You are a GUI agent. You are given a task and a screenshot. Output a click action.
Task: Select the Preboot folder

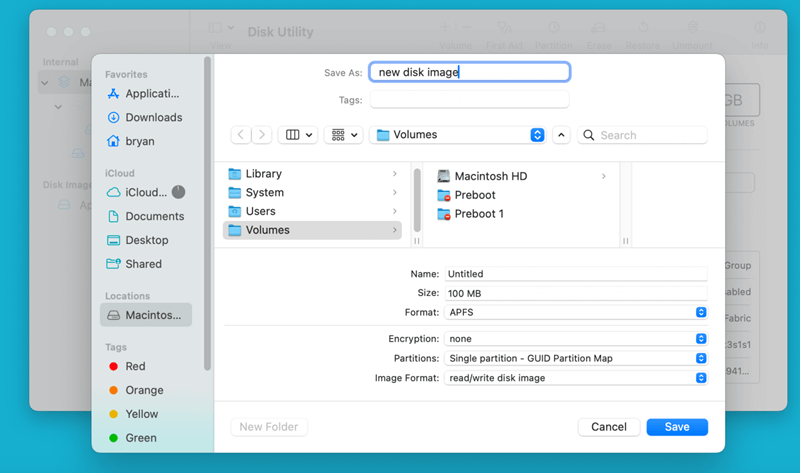[522, 195]
